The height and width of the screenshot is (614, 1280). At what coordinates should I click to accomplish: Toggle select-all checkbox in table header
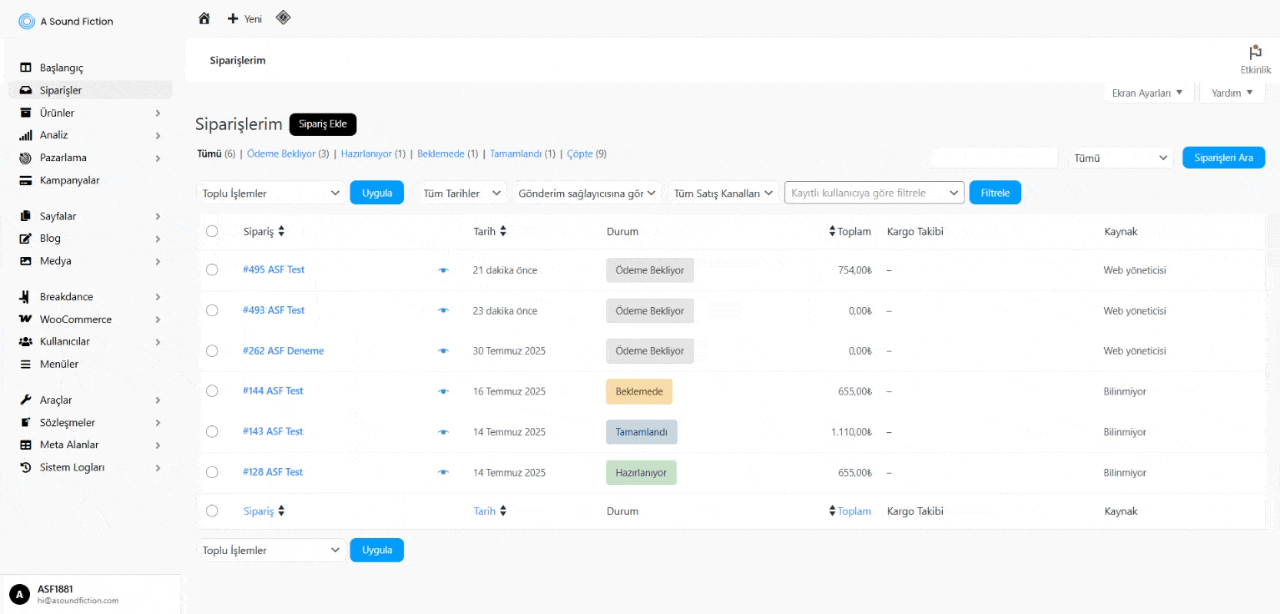(212, 231)
